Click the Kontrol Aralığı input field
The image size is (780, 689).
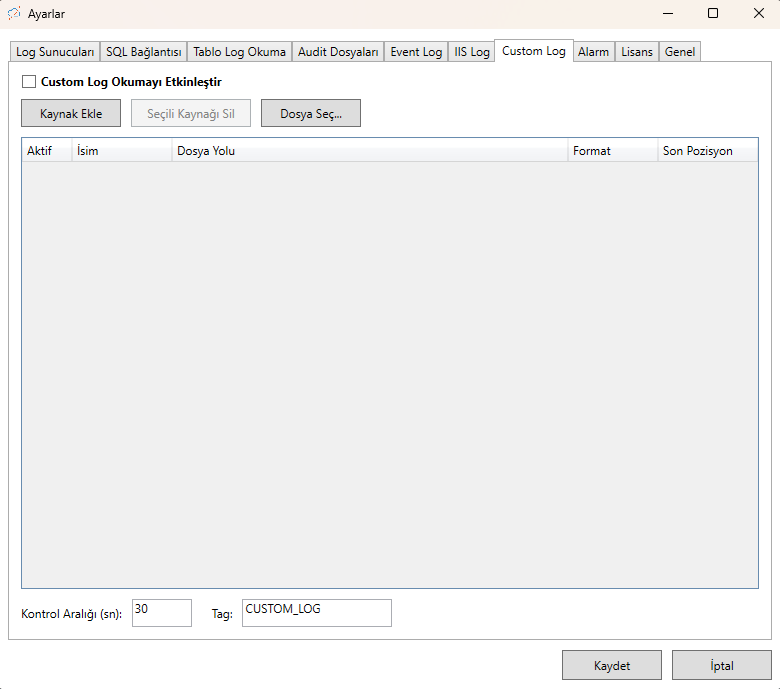[x=161, y=613]
